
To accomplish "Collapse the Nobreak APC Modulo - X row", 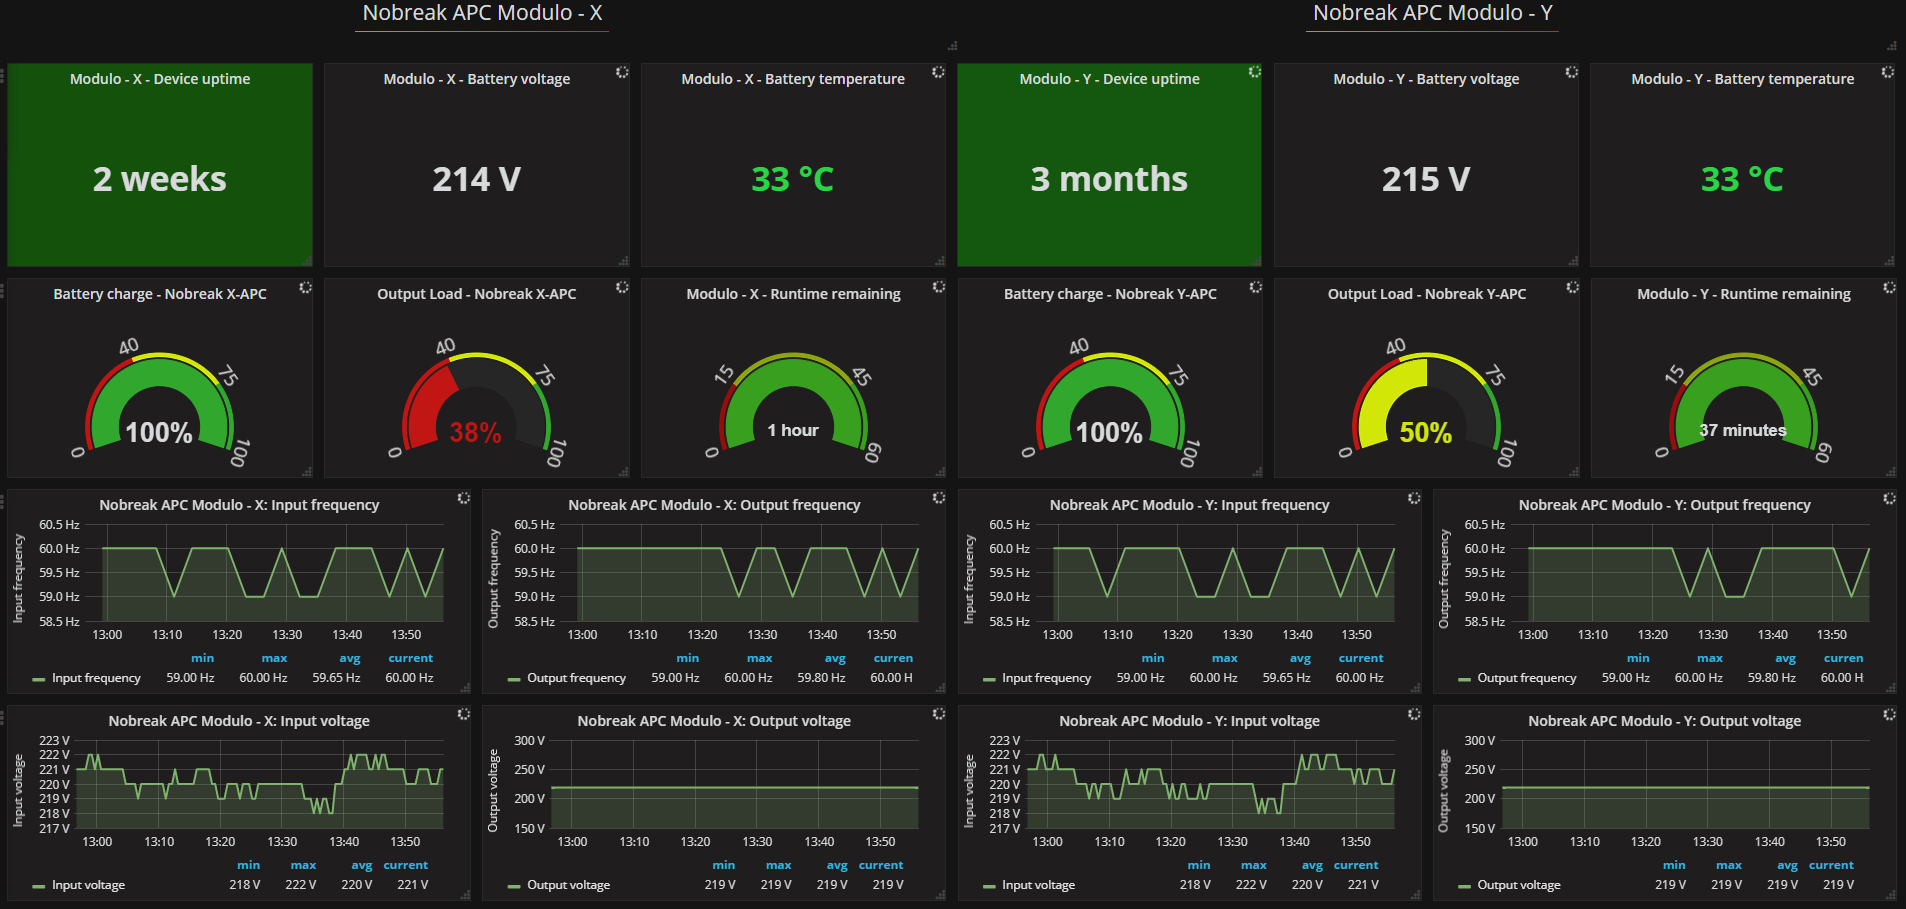I will pos(482,14).
